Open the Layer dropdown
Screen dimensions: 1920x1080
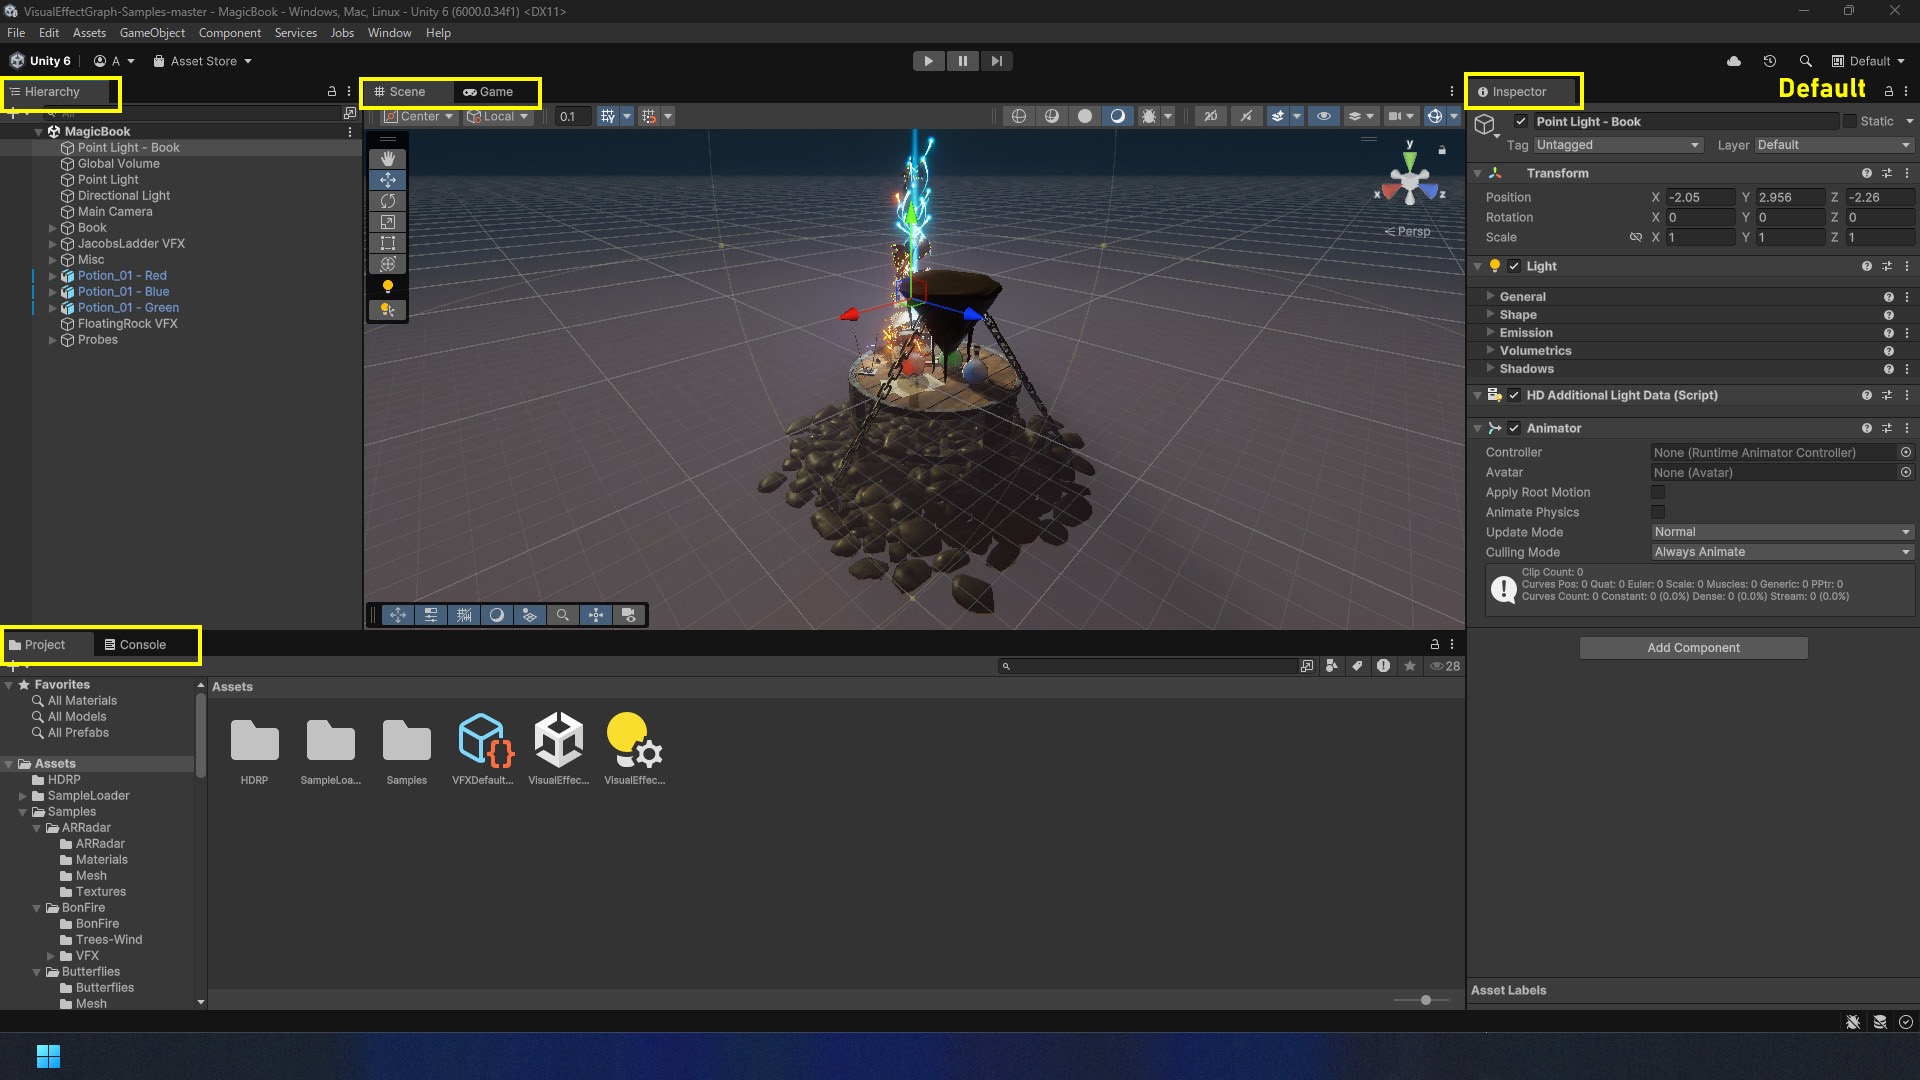click(x=1834, y=146)
